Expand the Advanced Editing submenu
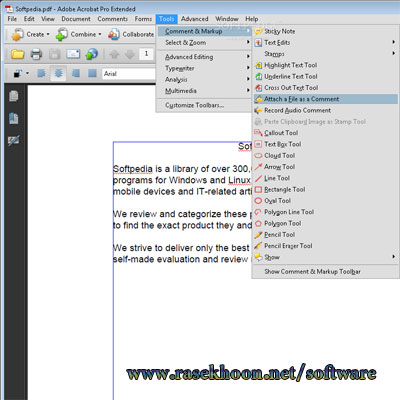This screenshot has width=400, height=400. 204,57
